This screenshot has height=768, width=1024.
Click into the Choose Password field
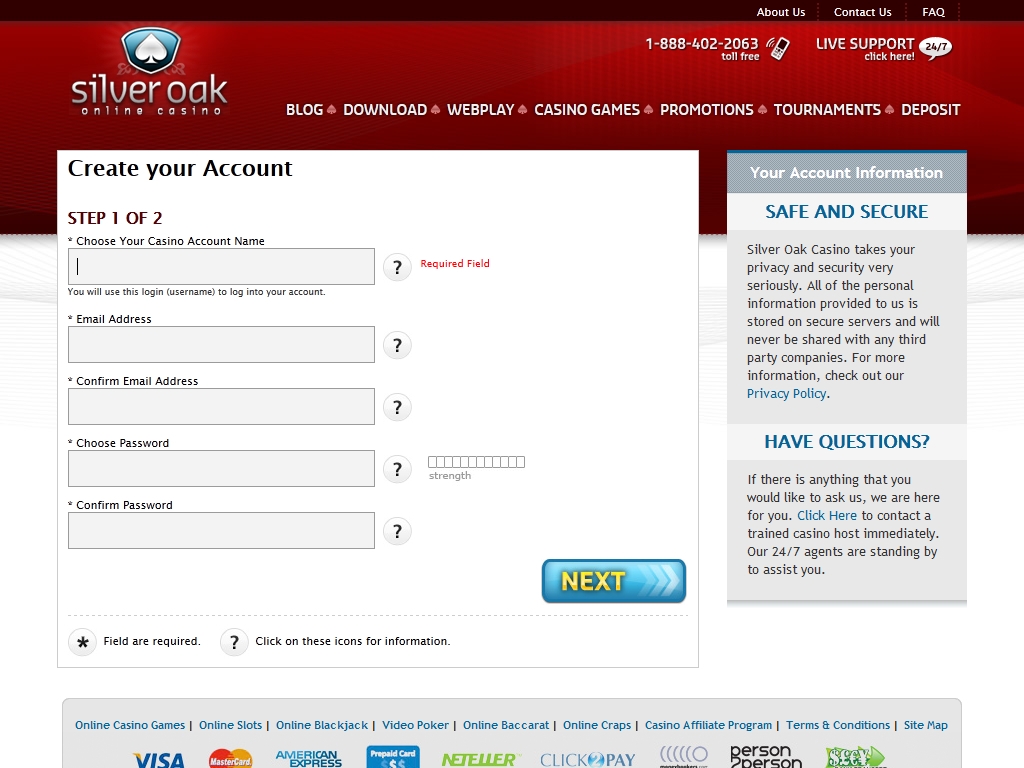(x=221, y=469)
